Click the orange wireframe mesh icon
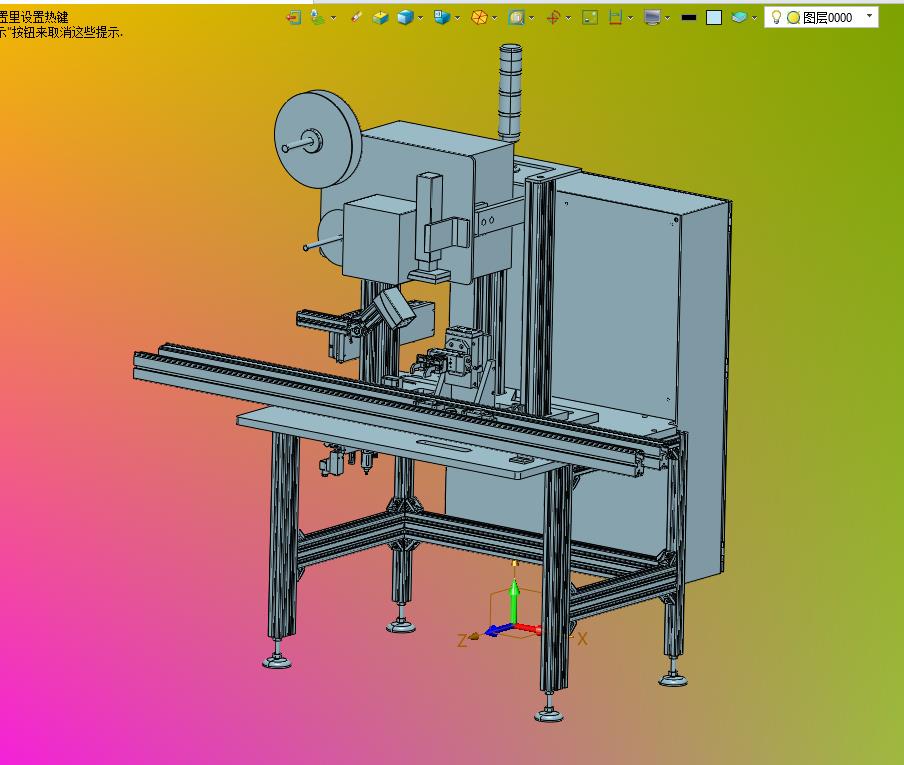The image size is (904, 765). click(x=479, y=18)
